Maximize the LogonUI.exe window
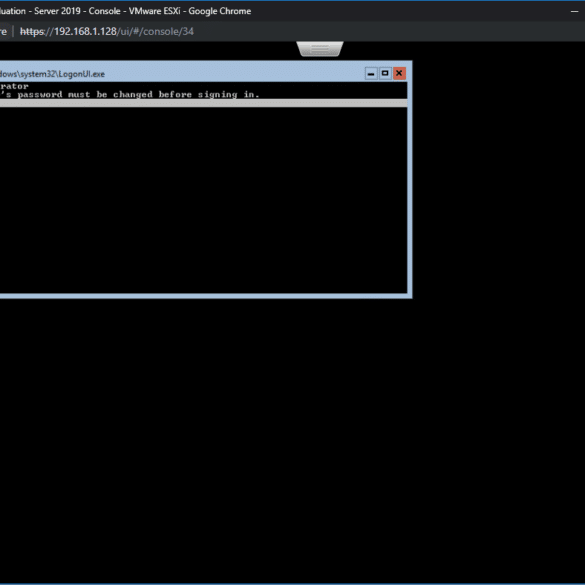The width and height of the screenshot is (585, 585). coord(385,73)
